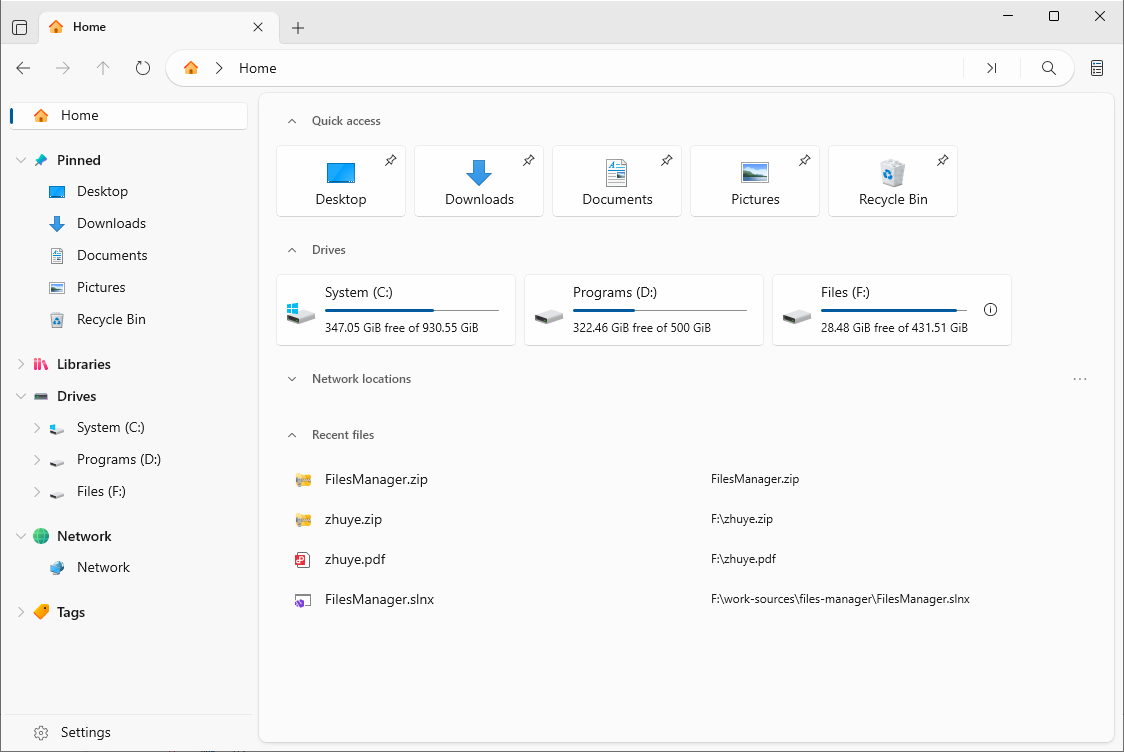Viewport: 1124px width, 752px height.
Task: Add a new tab with plus button
Action: 298,27
